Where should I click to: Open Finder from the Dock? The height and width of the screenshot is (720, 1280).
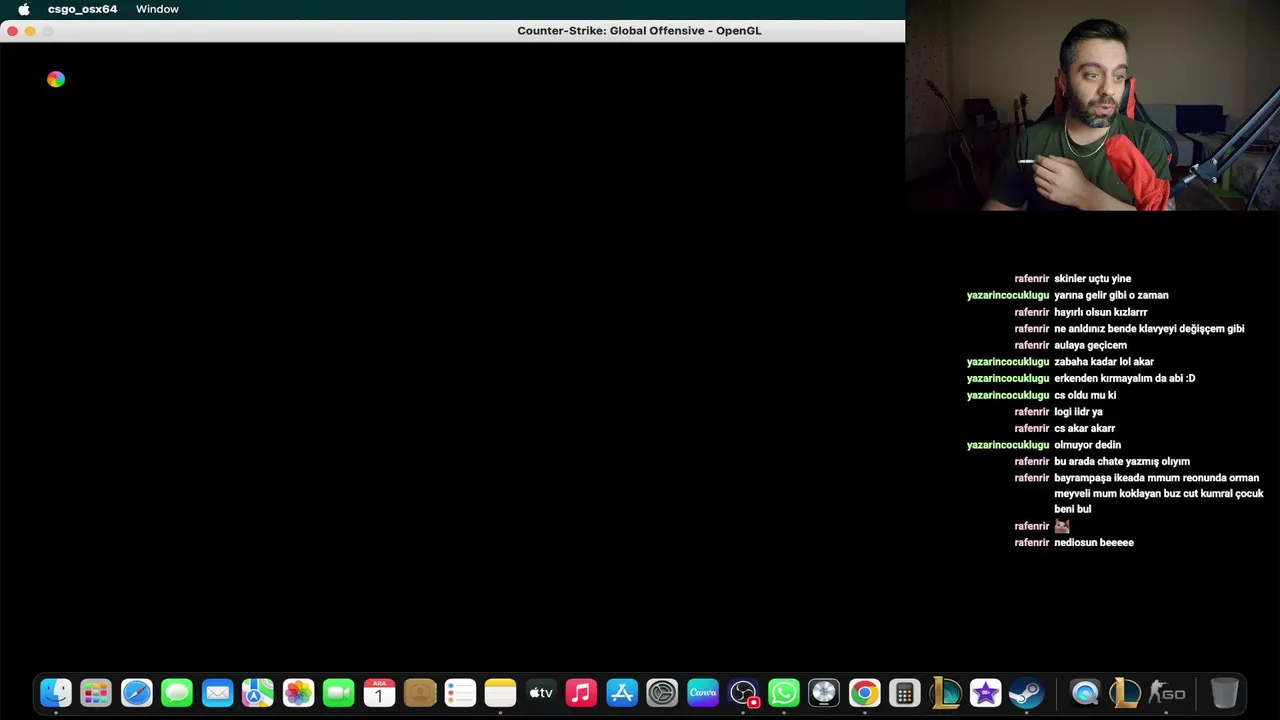tap(56, 693)
